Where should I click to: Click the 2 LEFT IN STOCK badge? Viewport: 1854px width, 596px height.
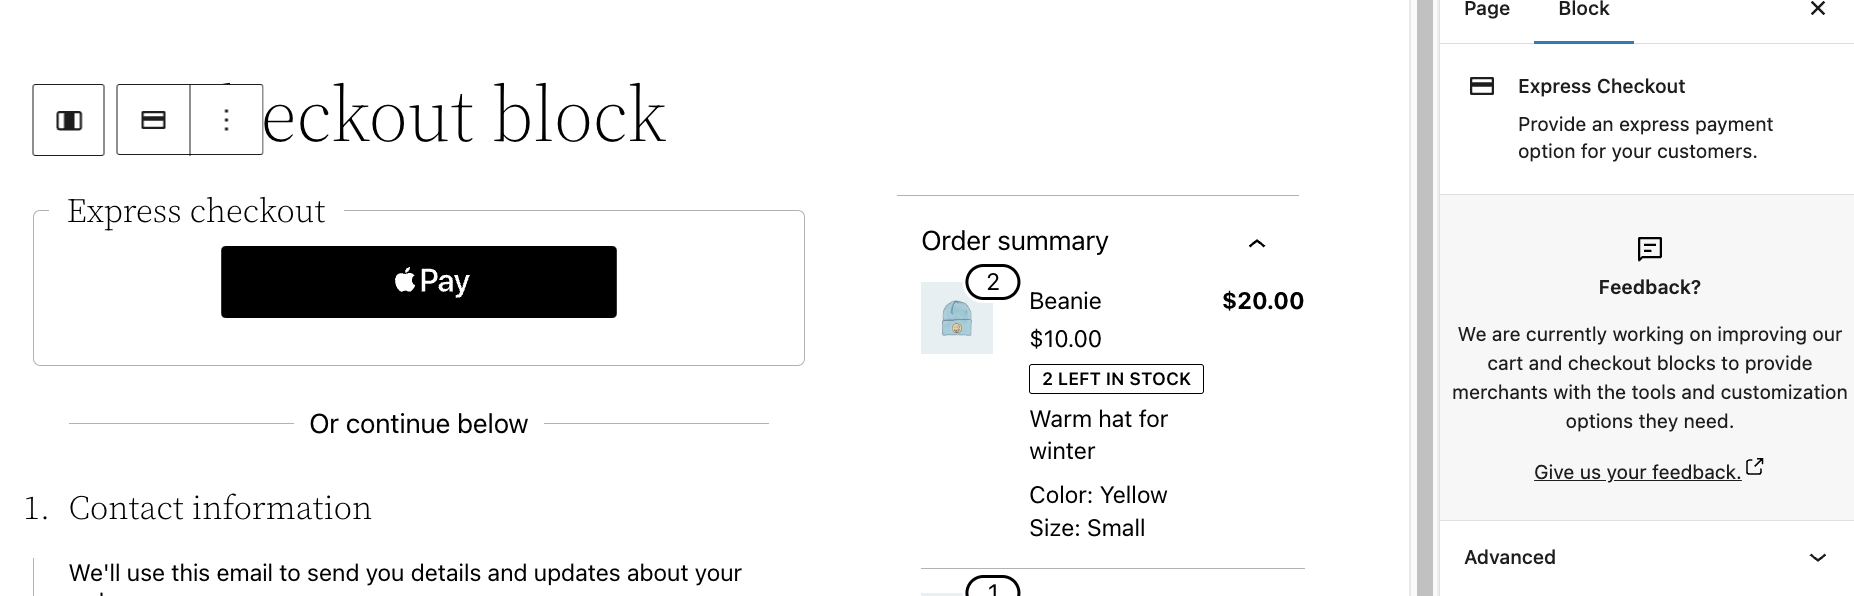[1115, 378]
